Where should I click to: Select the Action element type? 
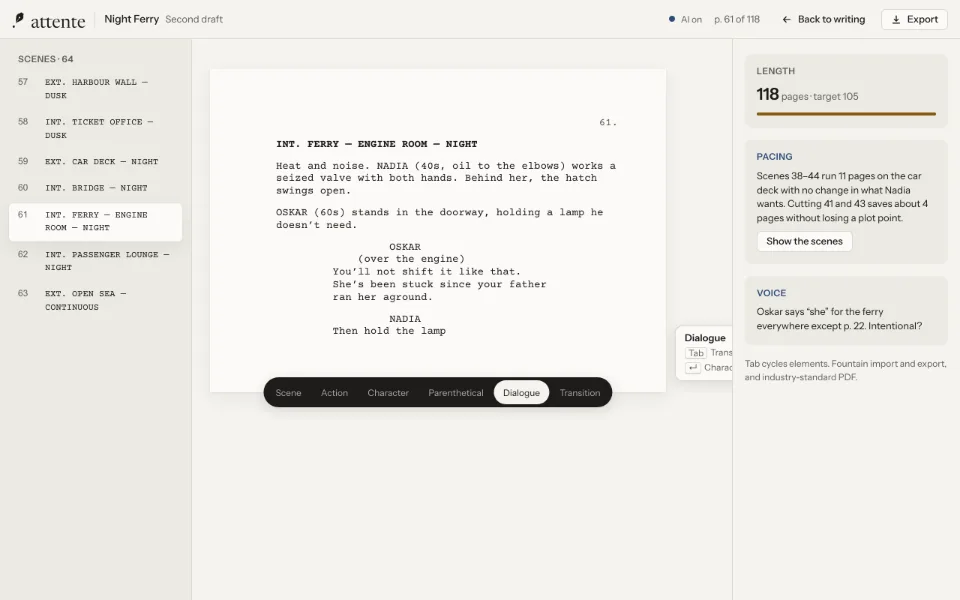[x=334, y=392]
